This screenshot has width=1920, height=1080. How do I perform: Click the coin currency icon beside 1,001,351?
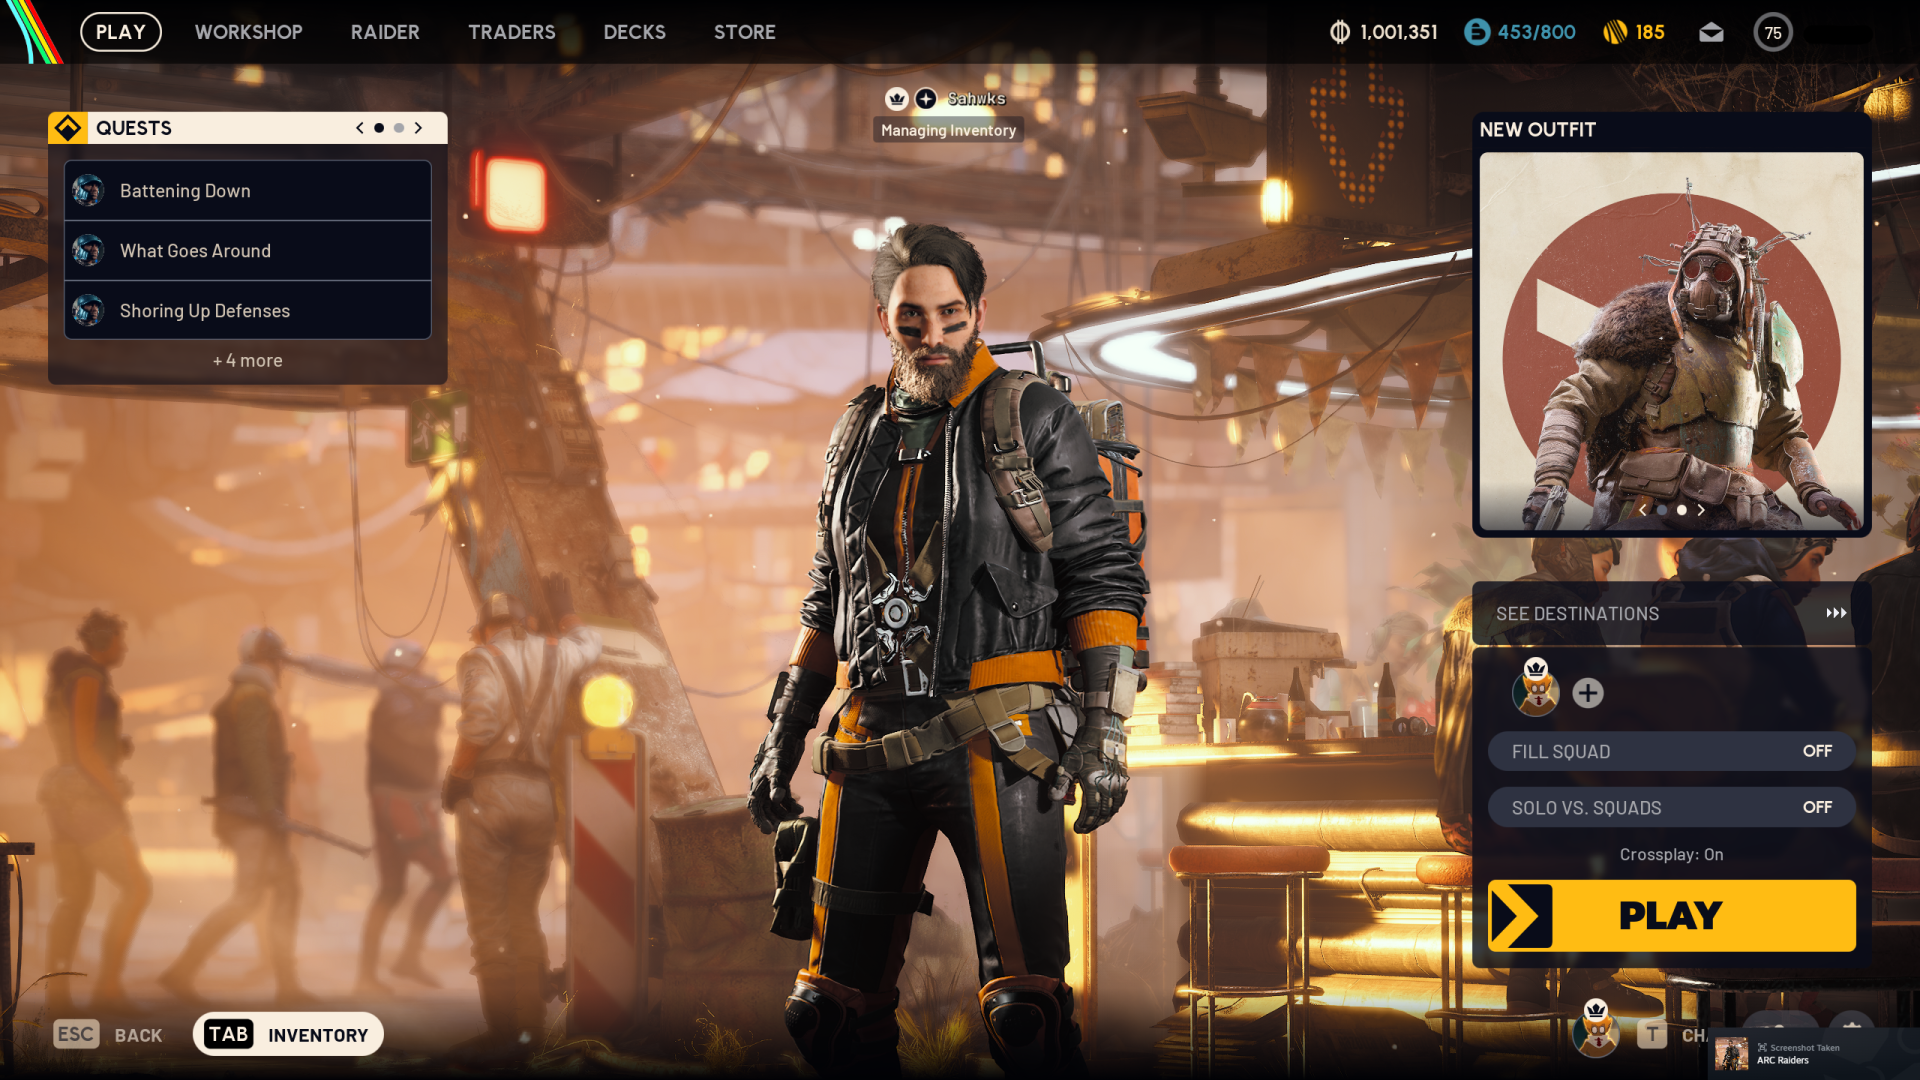pyautogui.click(x=1340, y=32)
